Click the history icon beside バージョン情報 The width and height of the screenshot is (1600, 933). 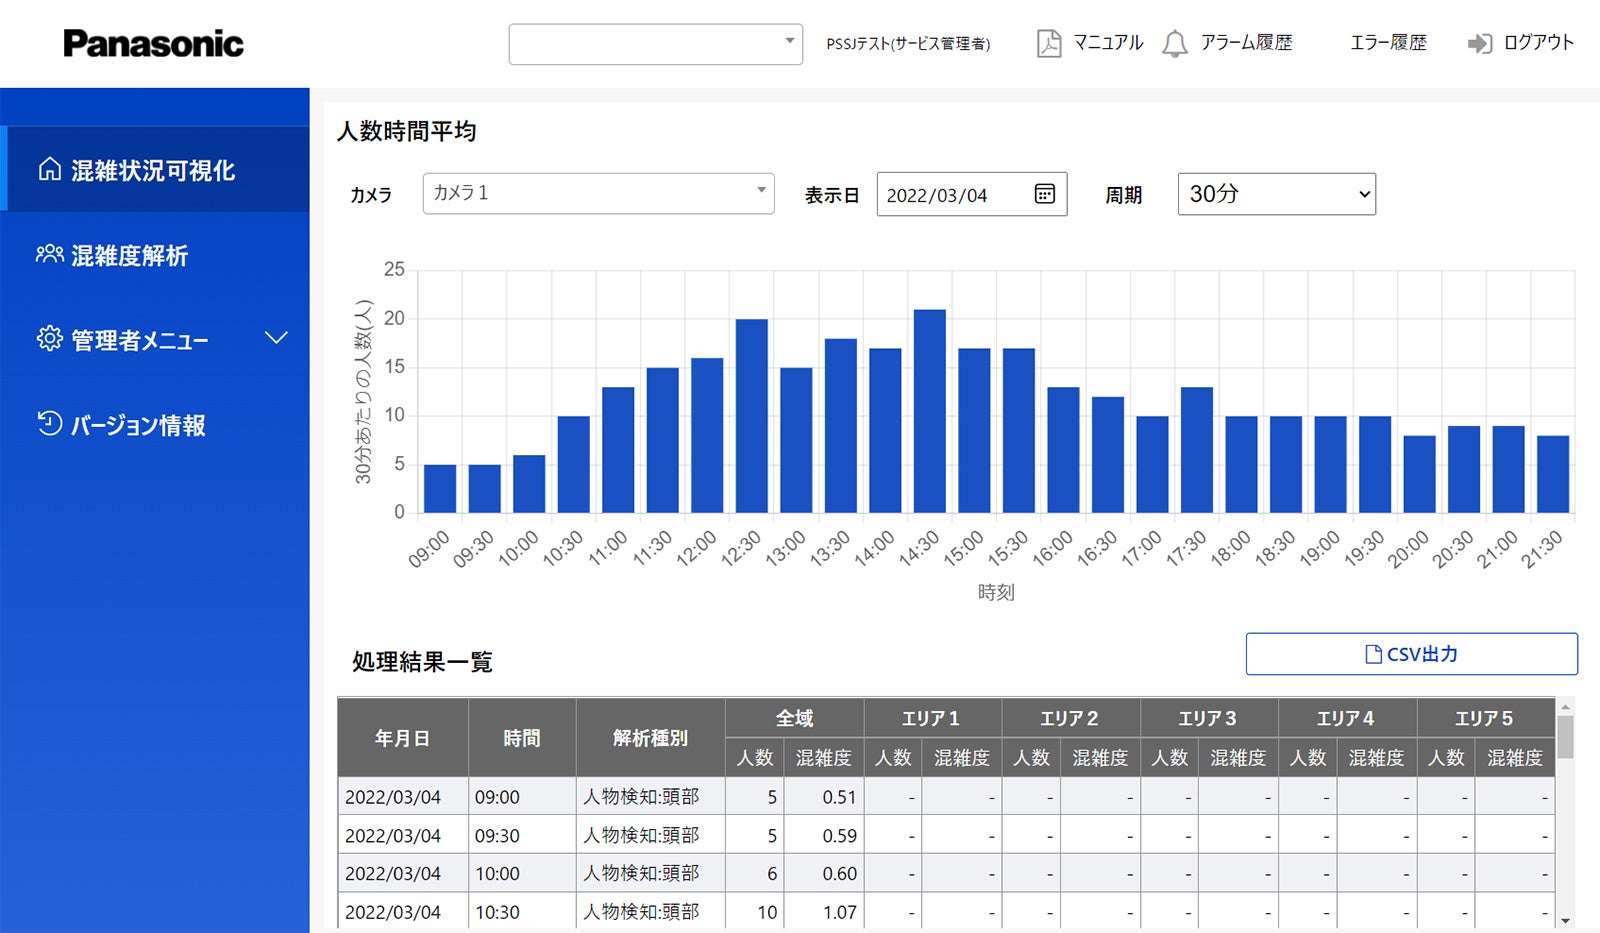point(49,424)
